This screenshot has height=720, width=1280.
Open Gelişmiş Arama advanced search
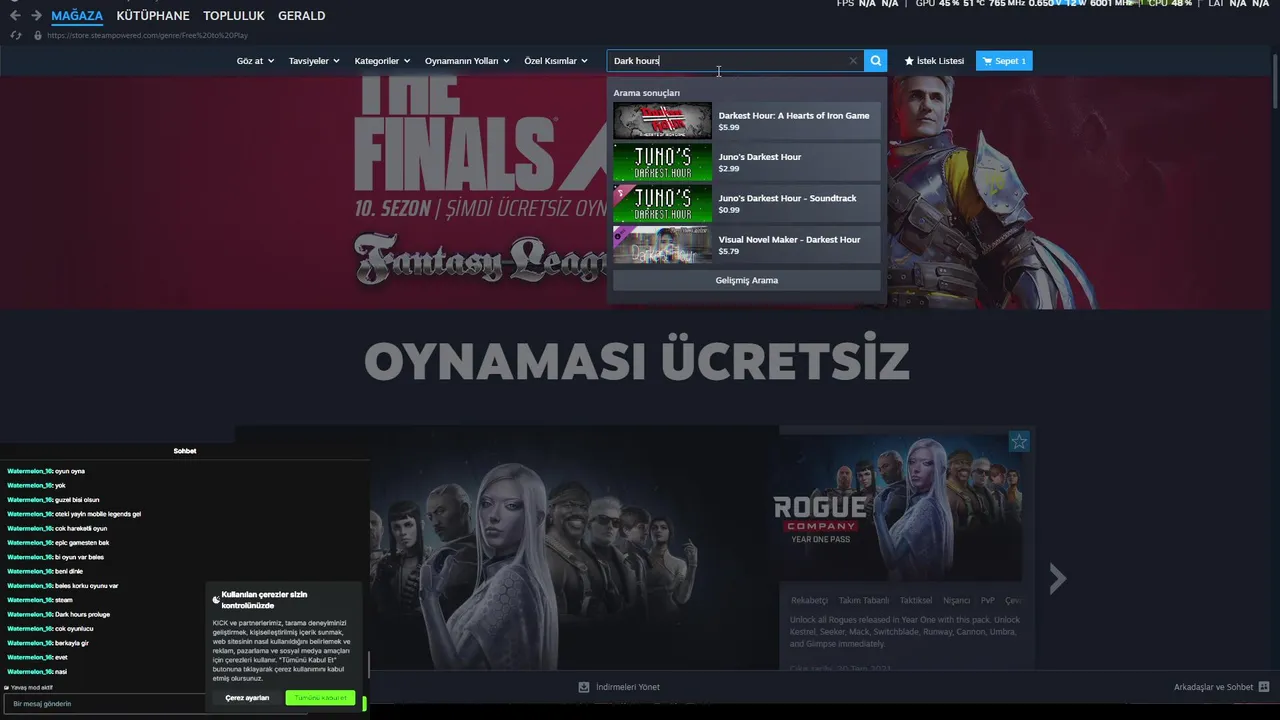(x=747, y=280)
